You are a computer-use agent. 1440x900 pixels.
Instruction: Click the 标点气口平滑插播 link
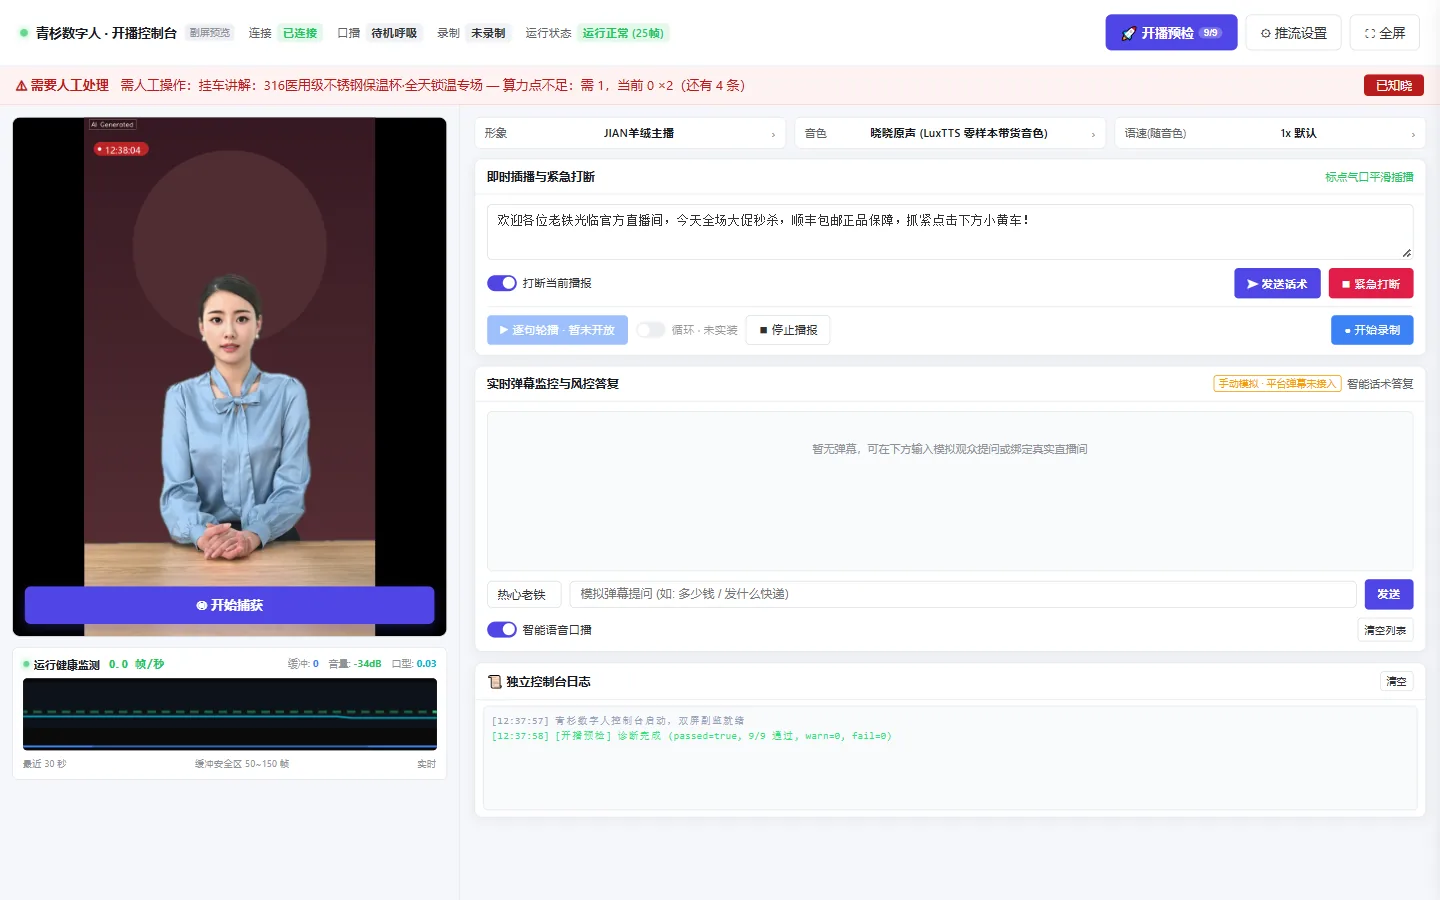coord(1369,177)
